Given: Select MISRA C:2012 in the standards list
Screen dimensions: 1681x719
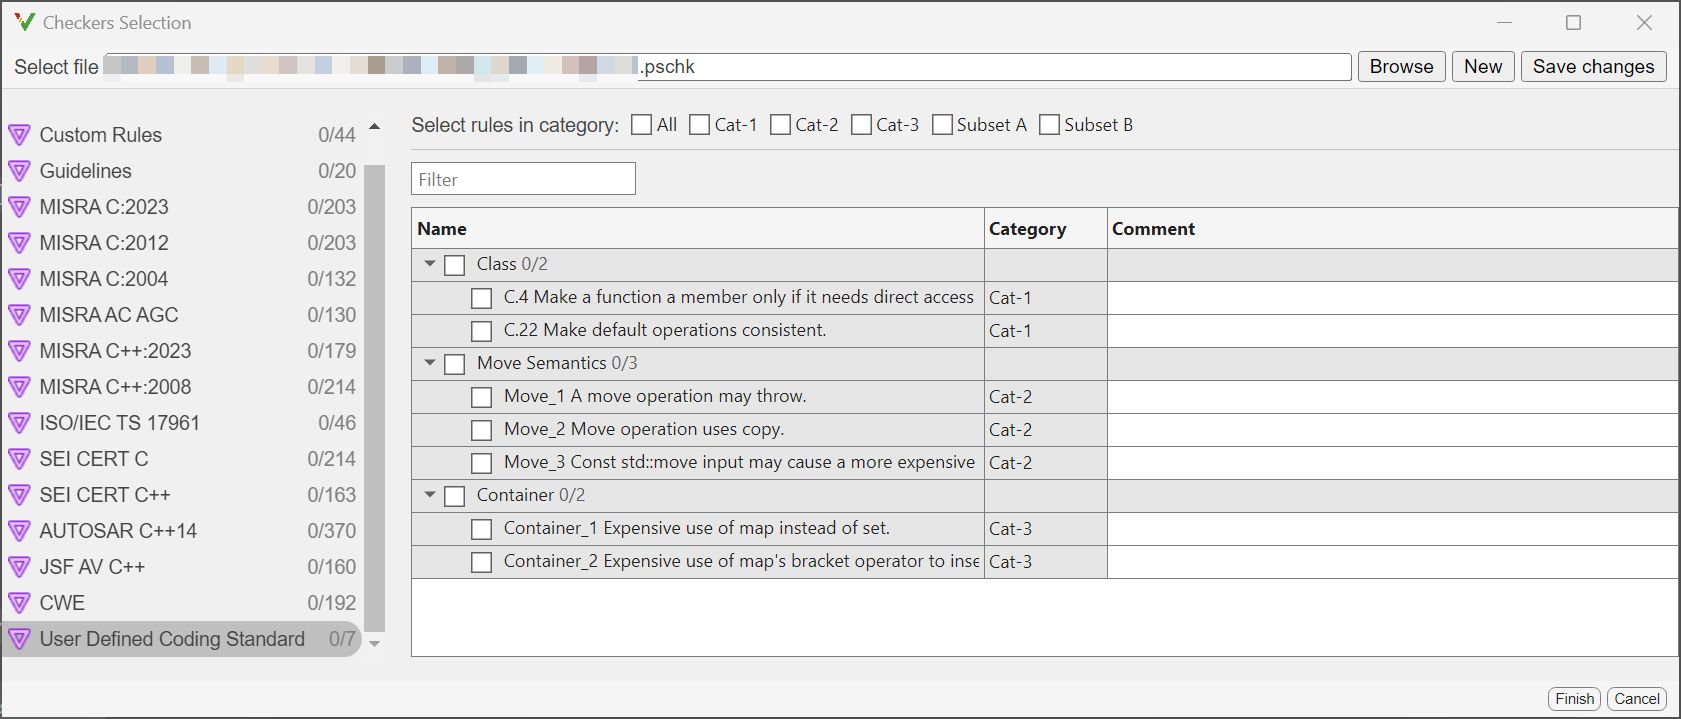Looking at the screenshot, I should [104, 243].
